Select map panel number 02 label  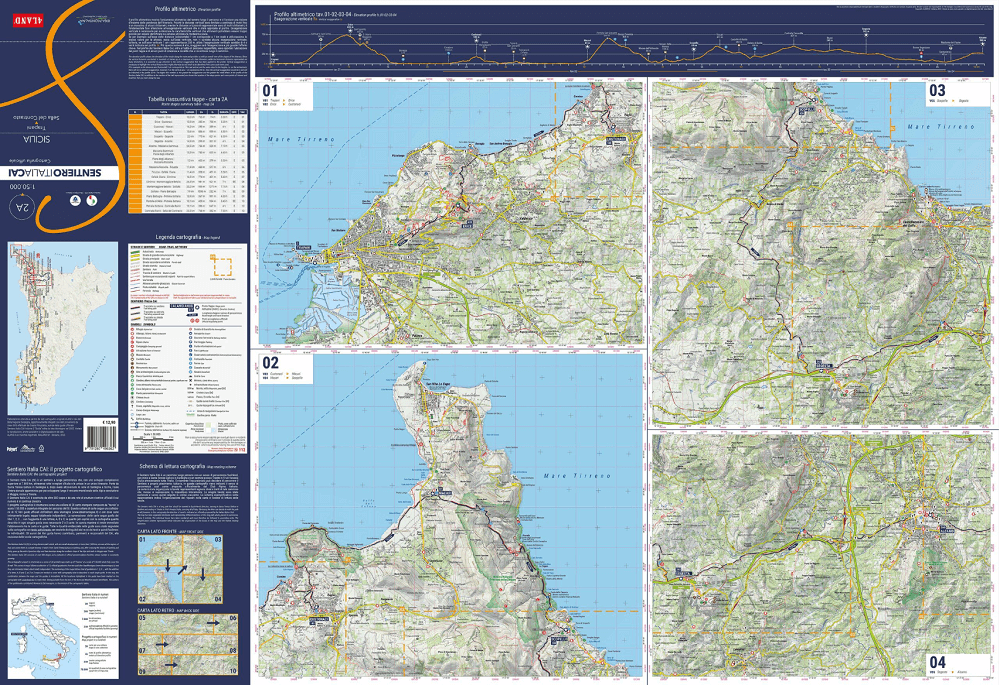270,362
